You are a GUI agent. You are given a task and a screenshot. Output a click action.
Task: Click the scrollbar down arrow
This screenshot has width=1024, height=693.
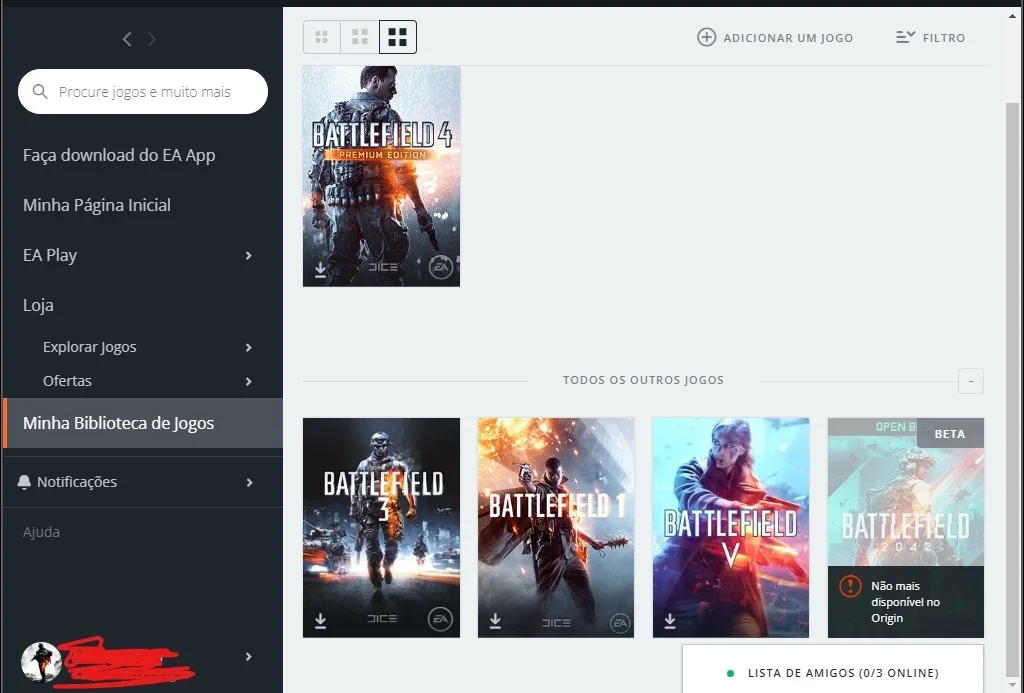(1012, 683)
